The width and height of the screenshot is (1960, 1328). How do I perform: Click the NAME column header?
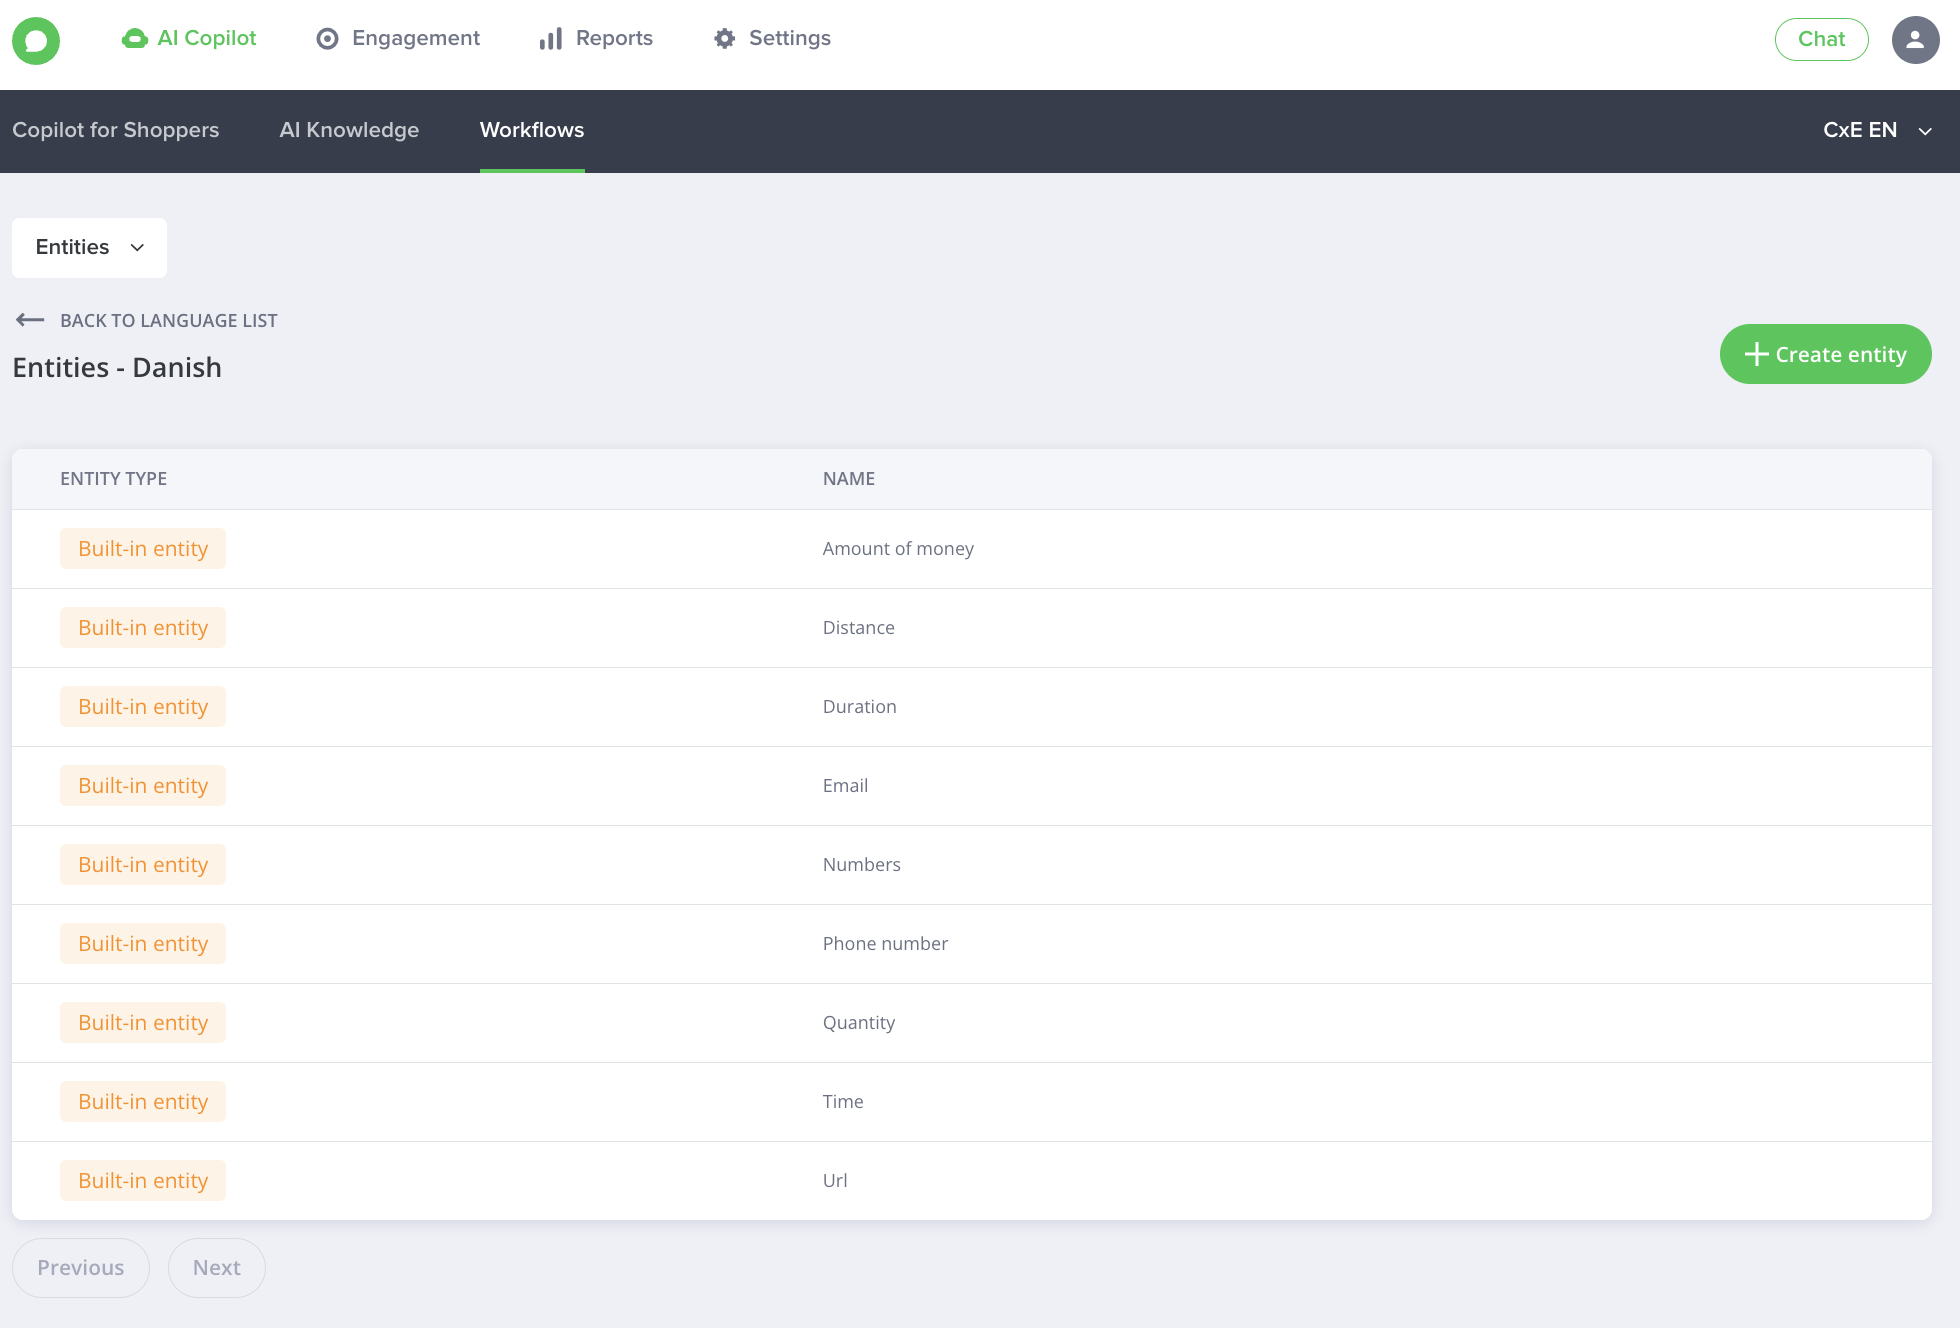pos(849,479)
